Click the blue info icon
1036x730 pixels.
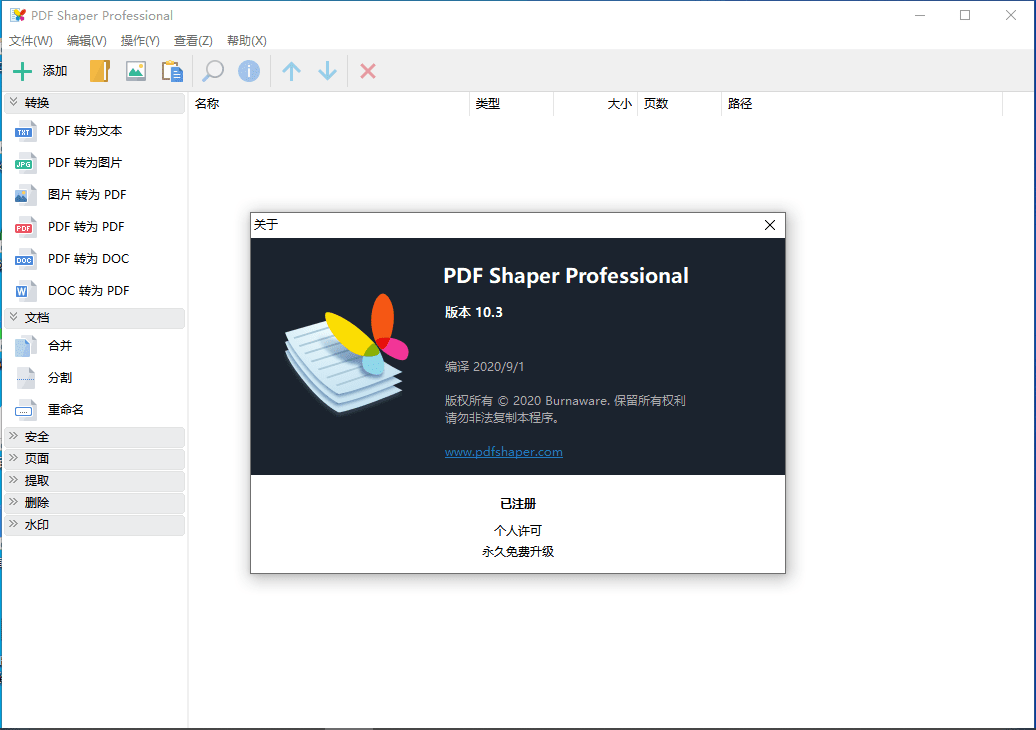click(249, 71)
